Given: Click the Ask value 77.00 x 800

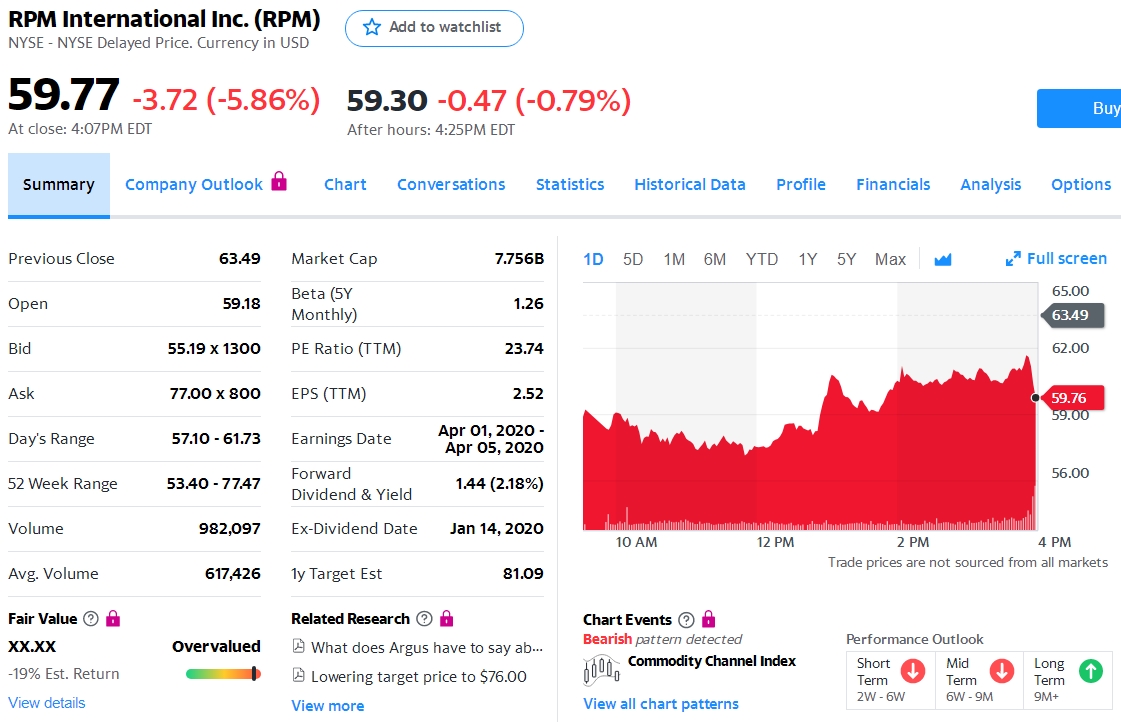Looking at the screenshot, I should 215,394.
